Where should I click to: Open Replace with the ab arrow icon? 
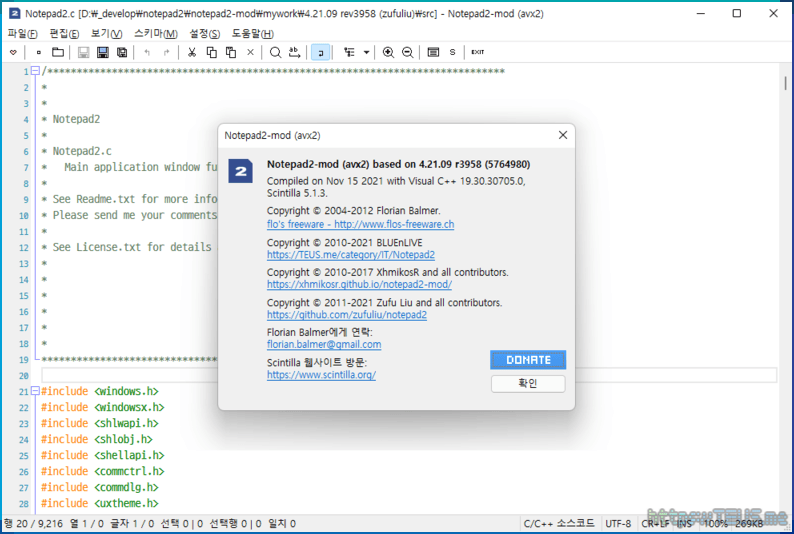click(295, 52)
